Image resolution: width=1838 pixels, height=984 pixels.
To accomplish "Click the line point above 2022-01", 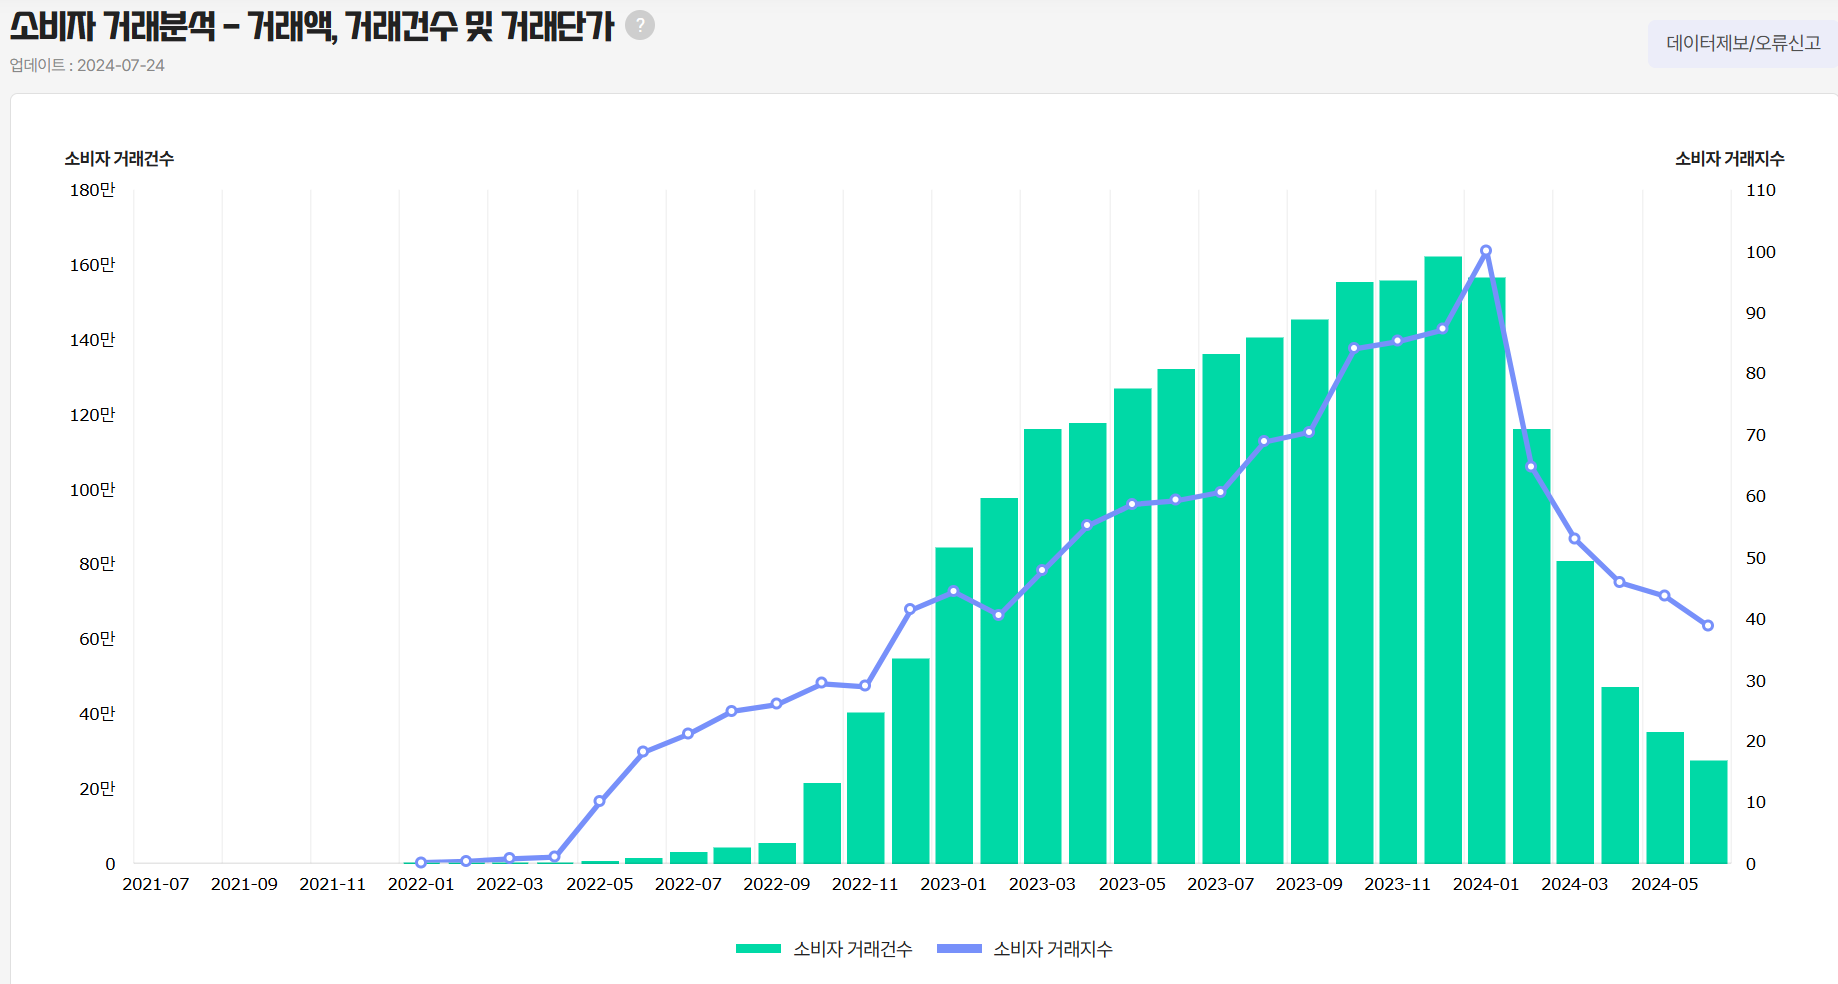I will 421,862.
